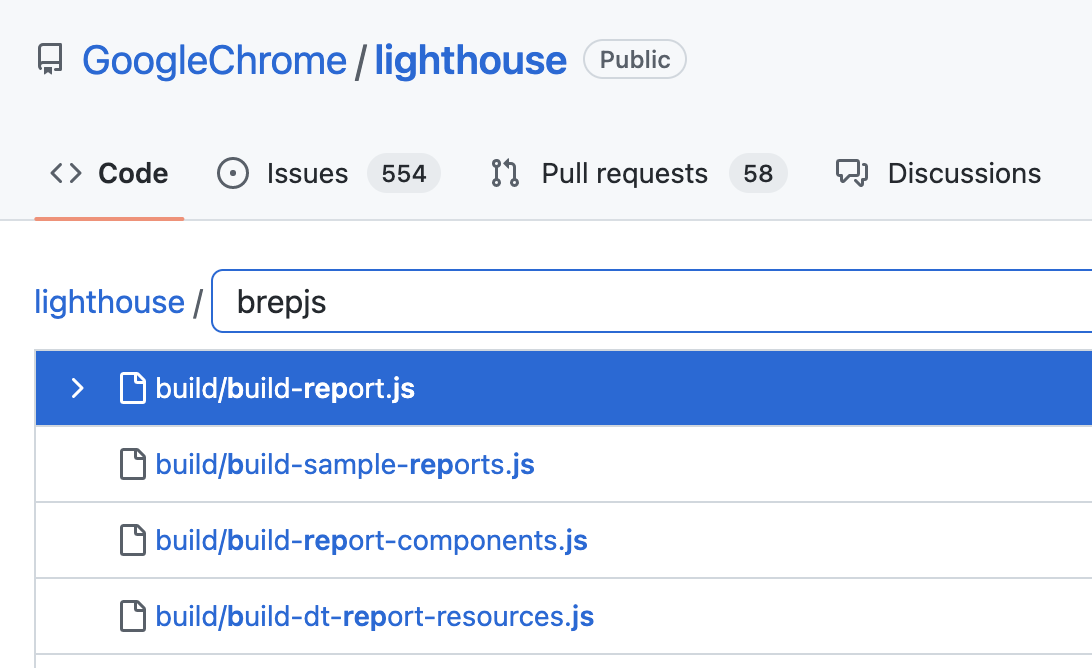The width and height of the screenshot is (1092, 668).
Task: Open the GoogleChrome organization link
Action: coord(214,61)
